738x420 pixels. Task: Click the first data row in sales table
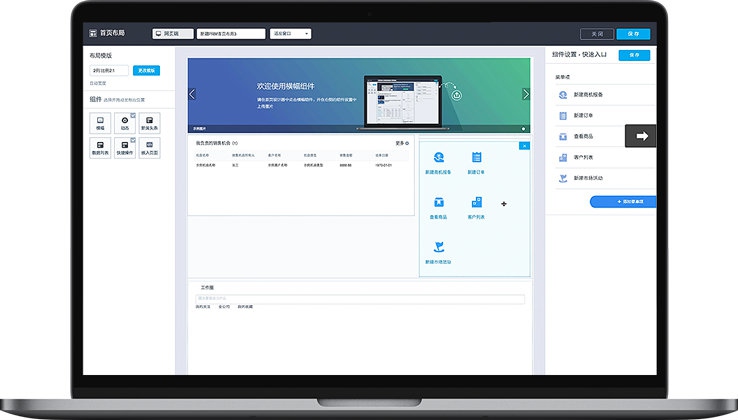tap(301, 165)
